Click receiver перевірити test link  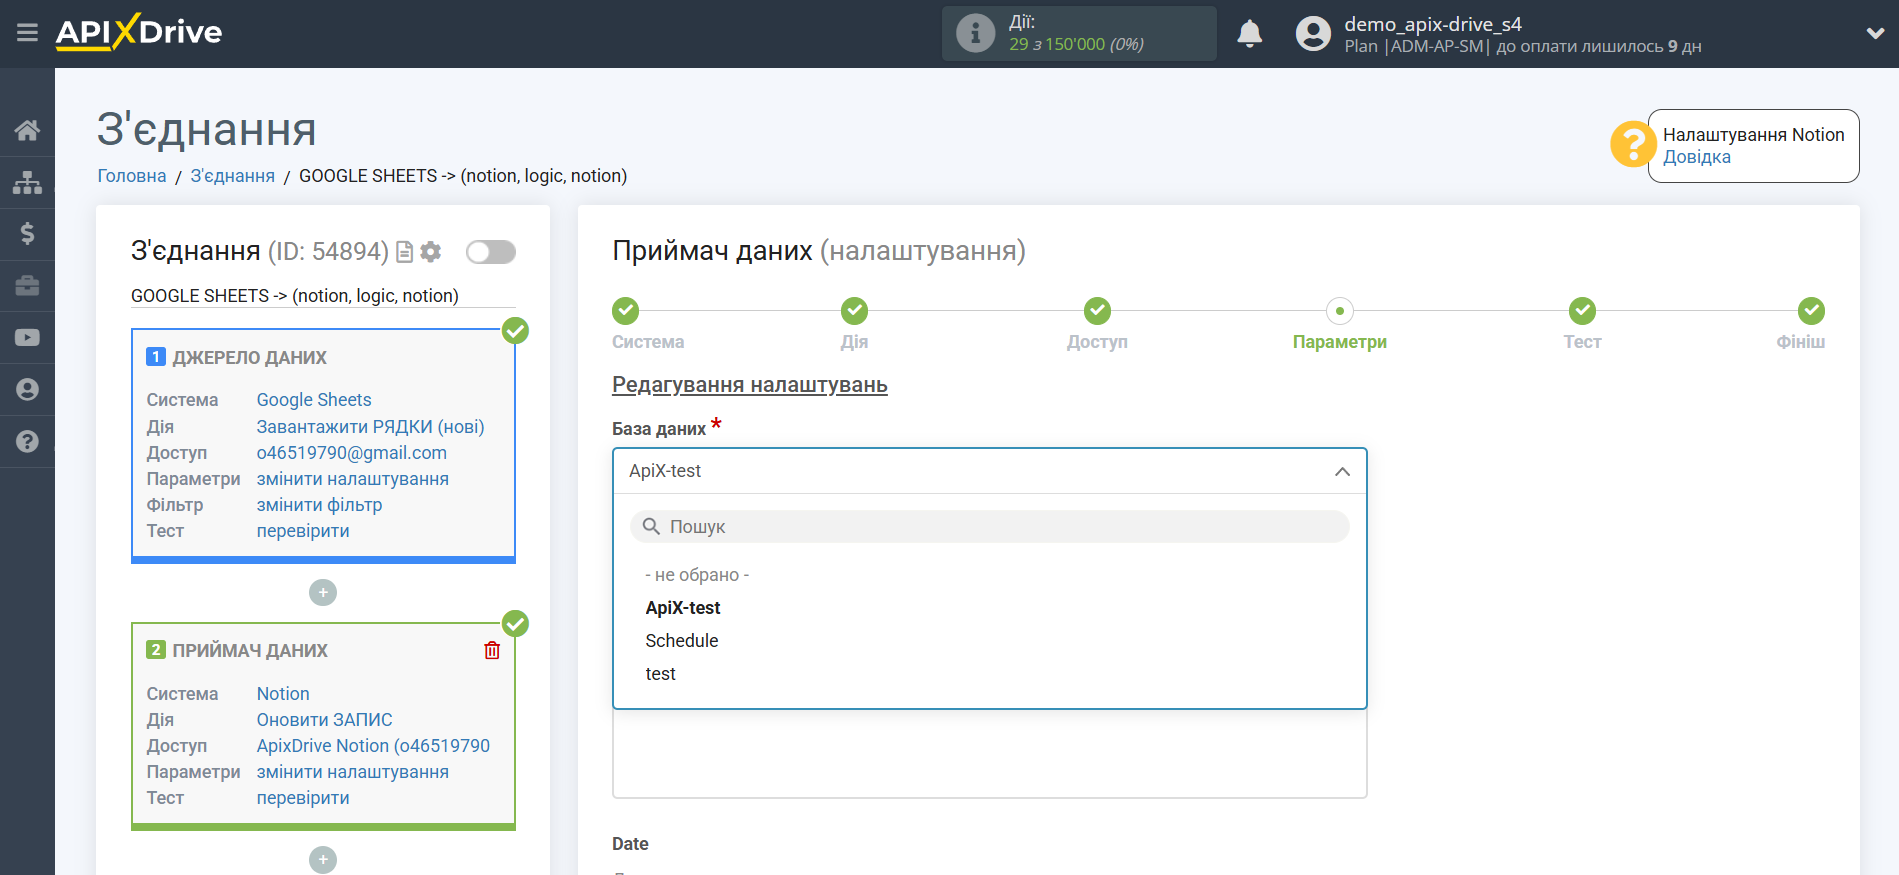tap(303, 798)
